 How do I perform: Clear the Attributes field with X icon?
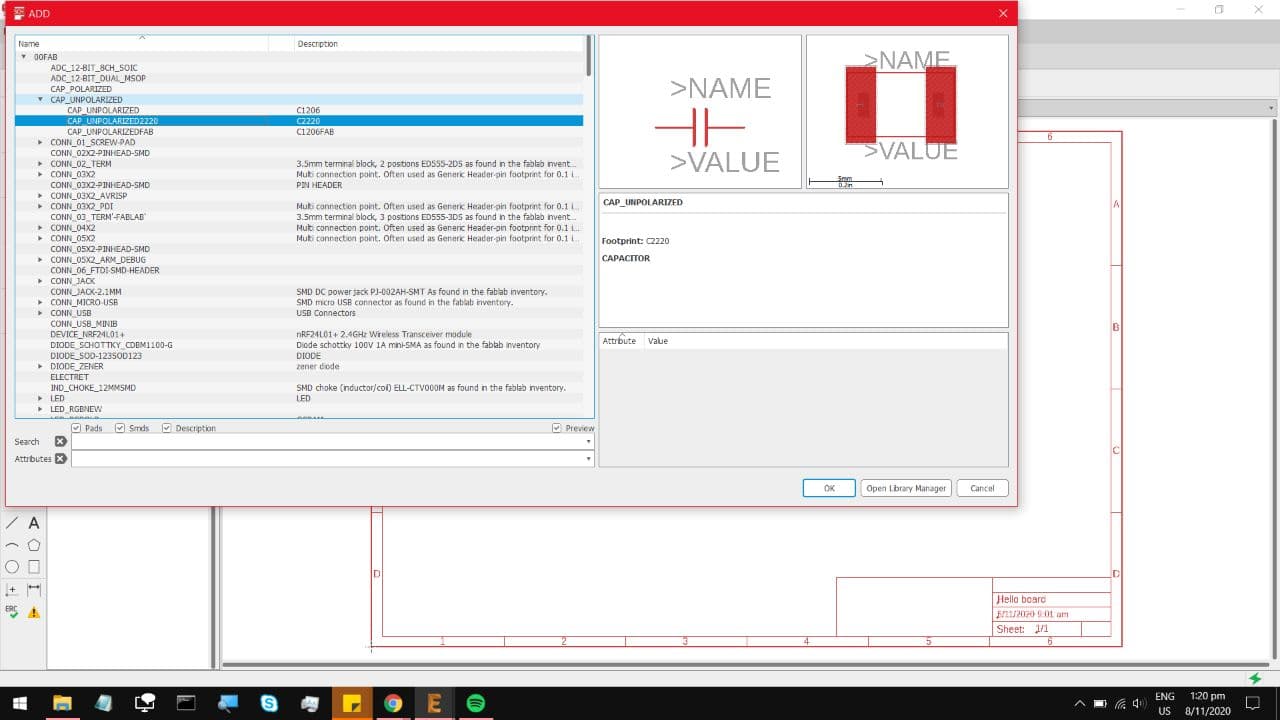coord(60,458)
